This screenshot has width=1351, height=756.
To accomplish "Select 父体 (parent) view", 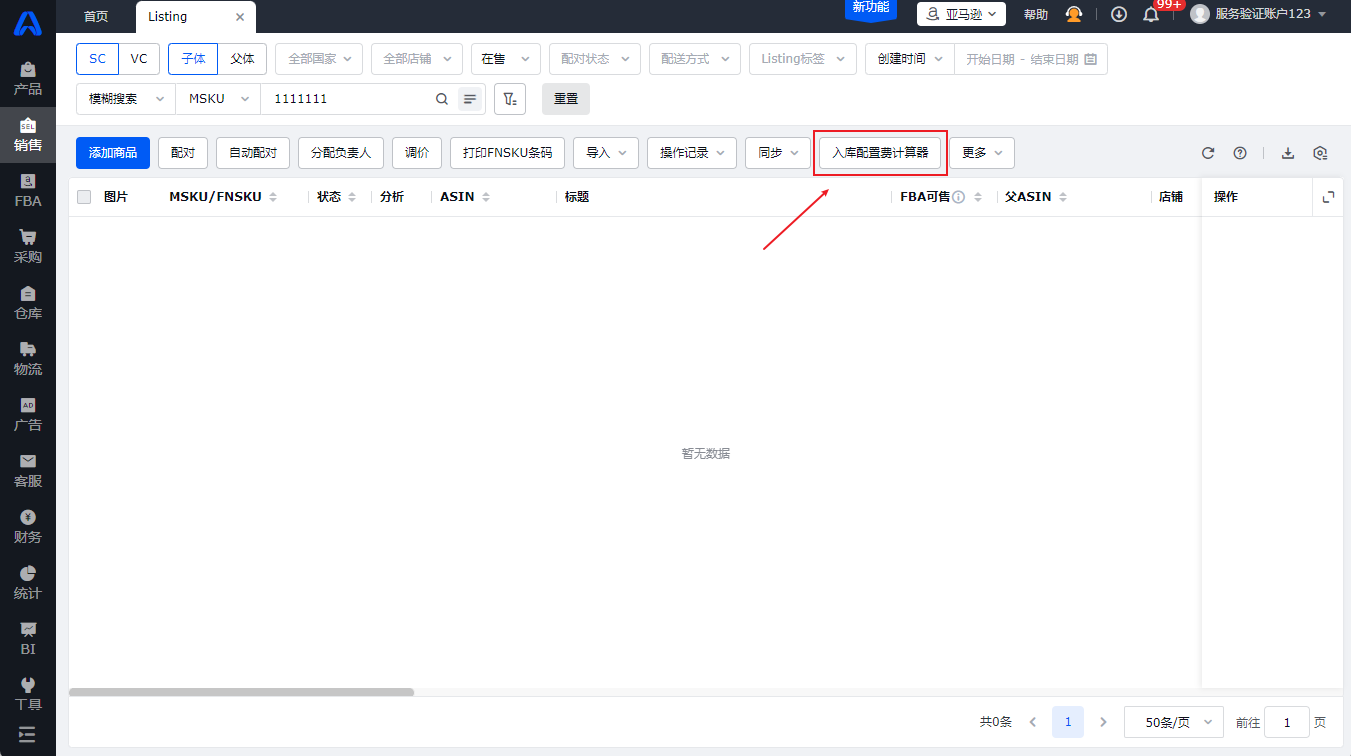I will point(242,59).
